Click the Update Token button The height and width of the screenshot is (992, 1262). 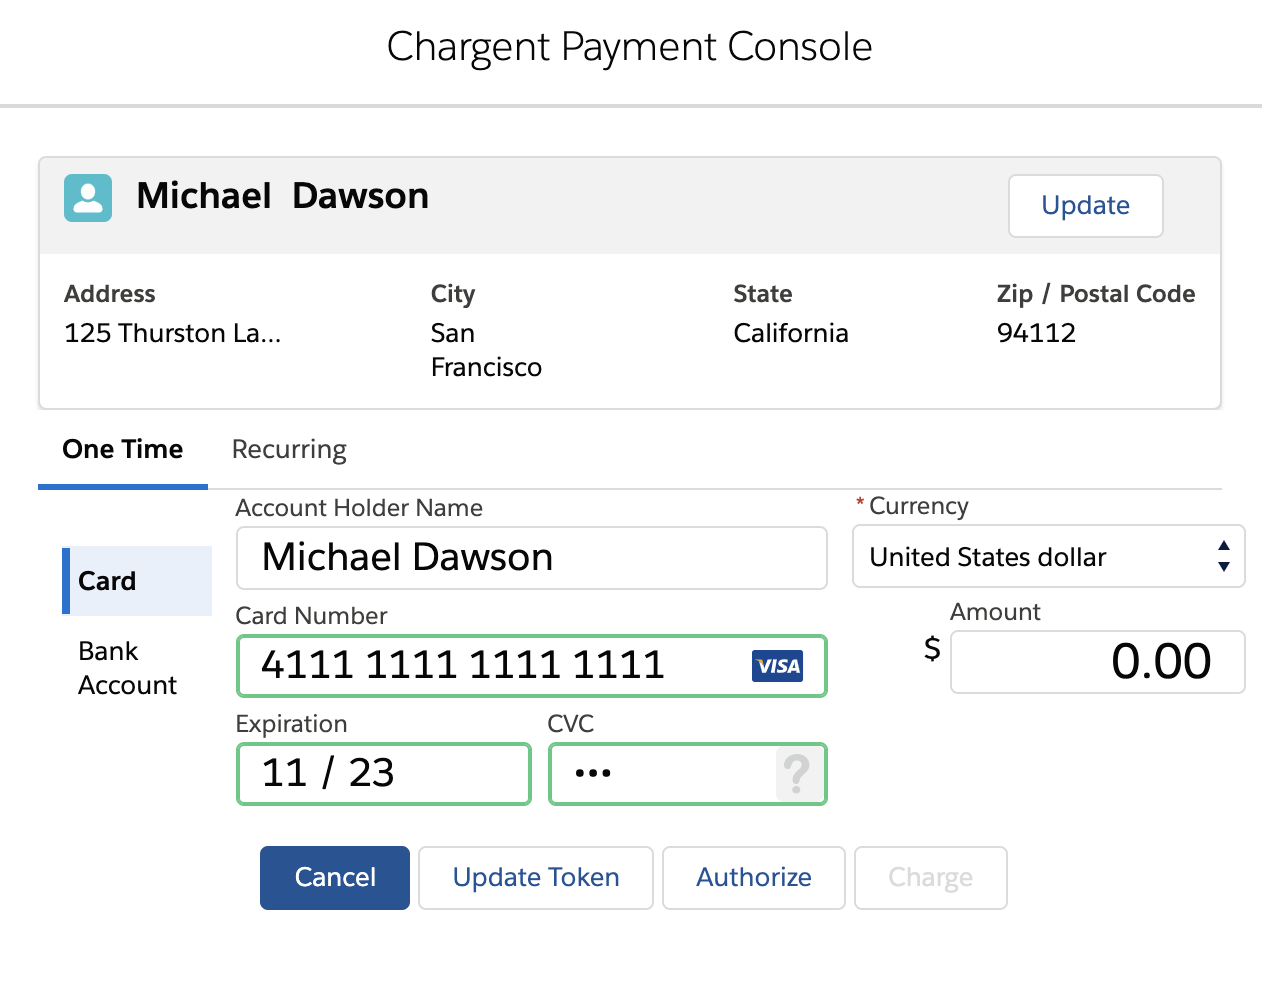(x=535, y=877)
